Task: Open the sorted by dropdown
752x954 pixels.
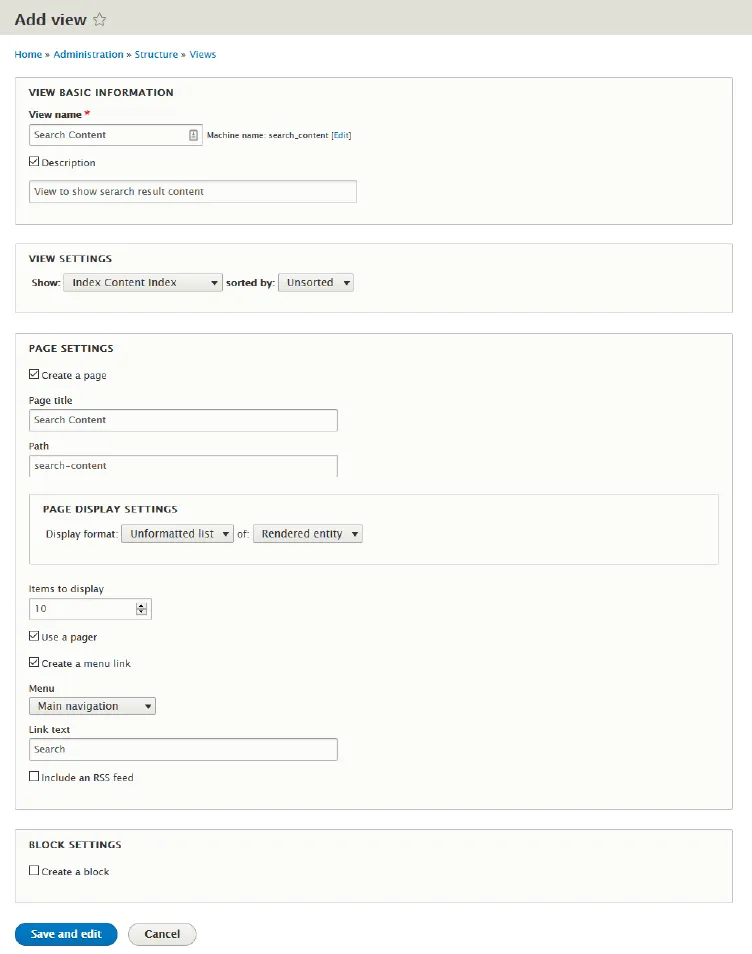Action: click(315, 282)
